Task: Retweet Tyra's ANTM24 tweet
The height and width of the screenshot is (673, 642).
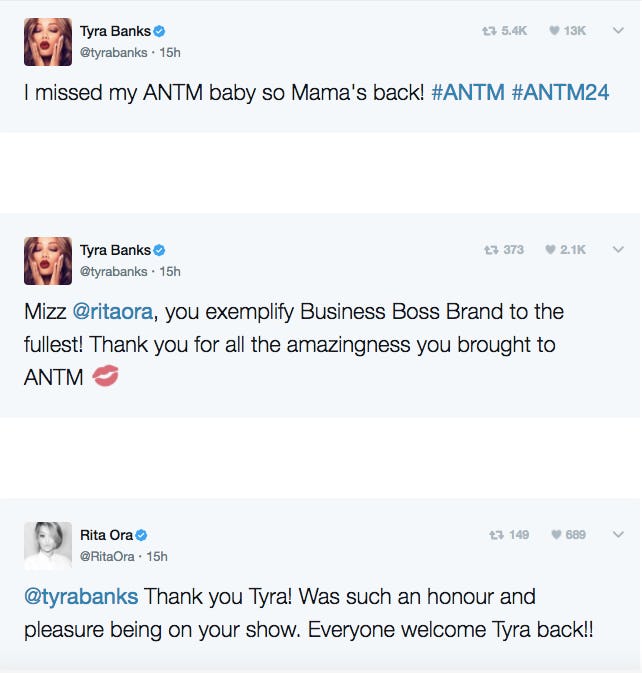Action: (x=489, y=31)
